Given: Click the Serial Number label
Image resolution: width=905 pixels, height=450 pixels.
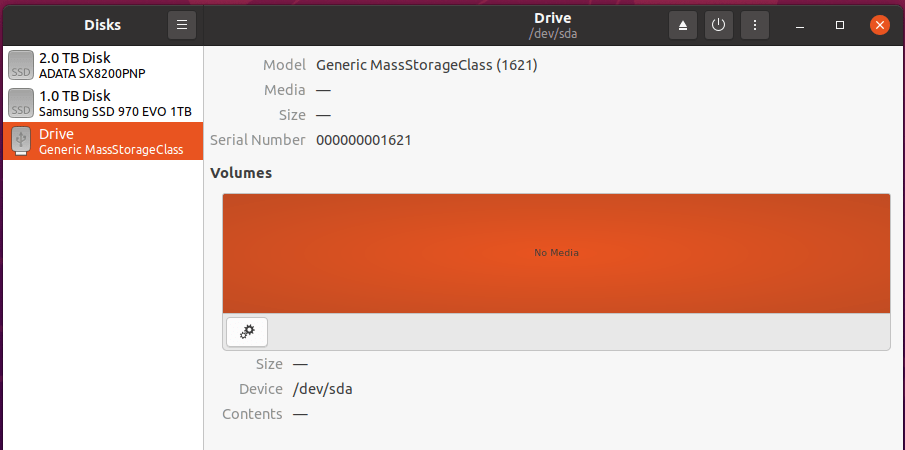Looking at the screenshot, I should [x=258, y=140].
